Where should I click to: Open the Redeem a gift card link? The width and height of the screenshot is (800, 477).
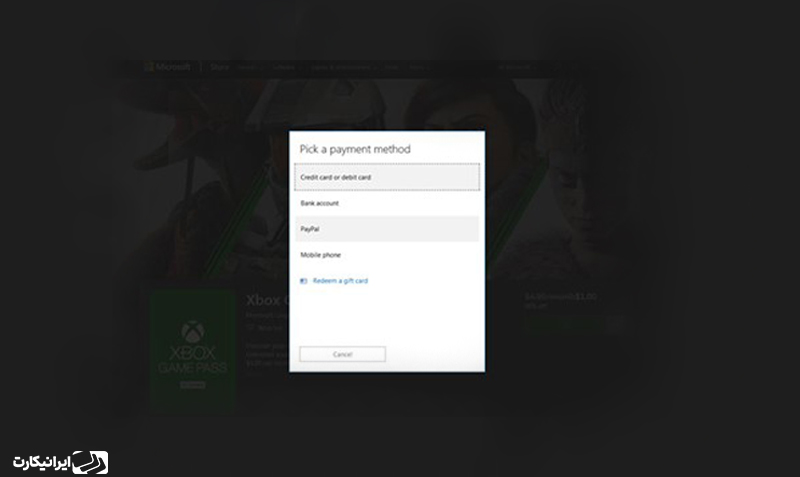(340, 281)
